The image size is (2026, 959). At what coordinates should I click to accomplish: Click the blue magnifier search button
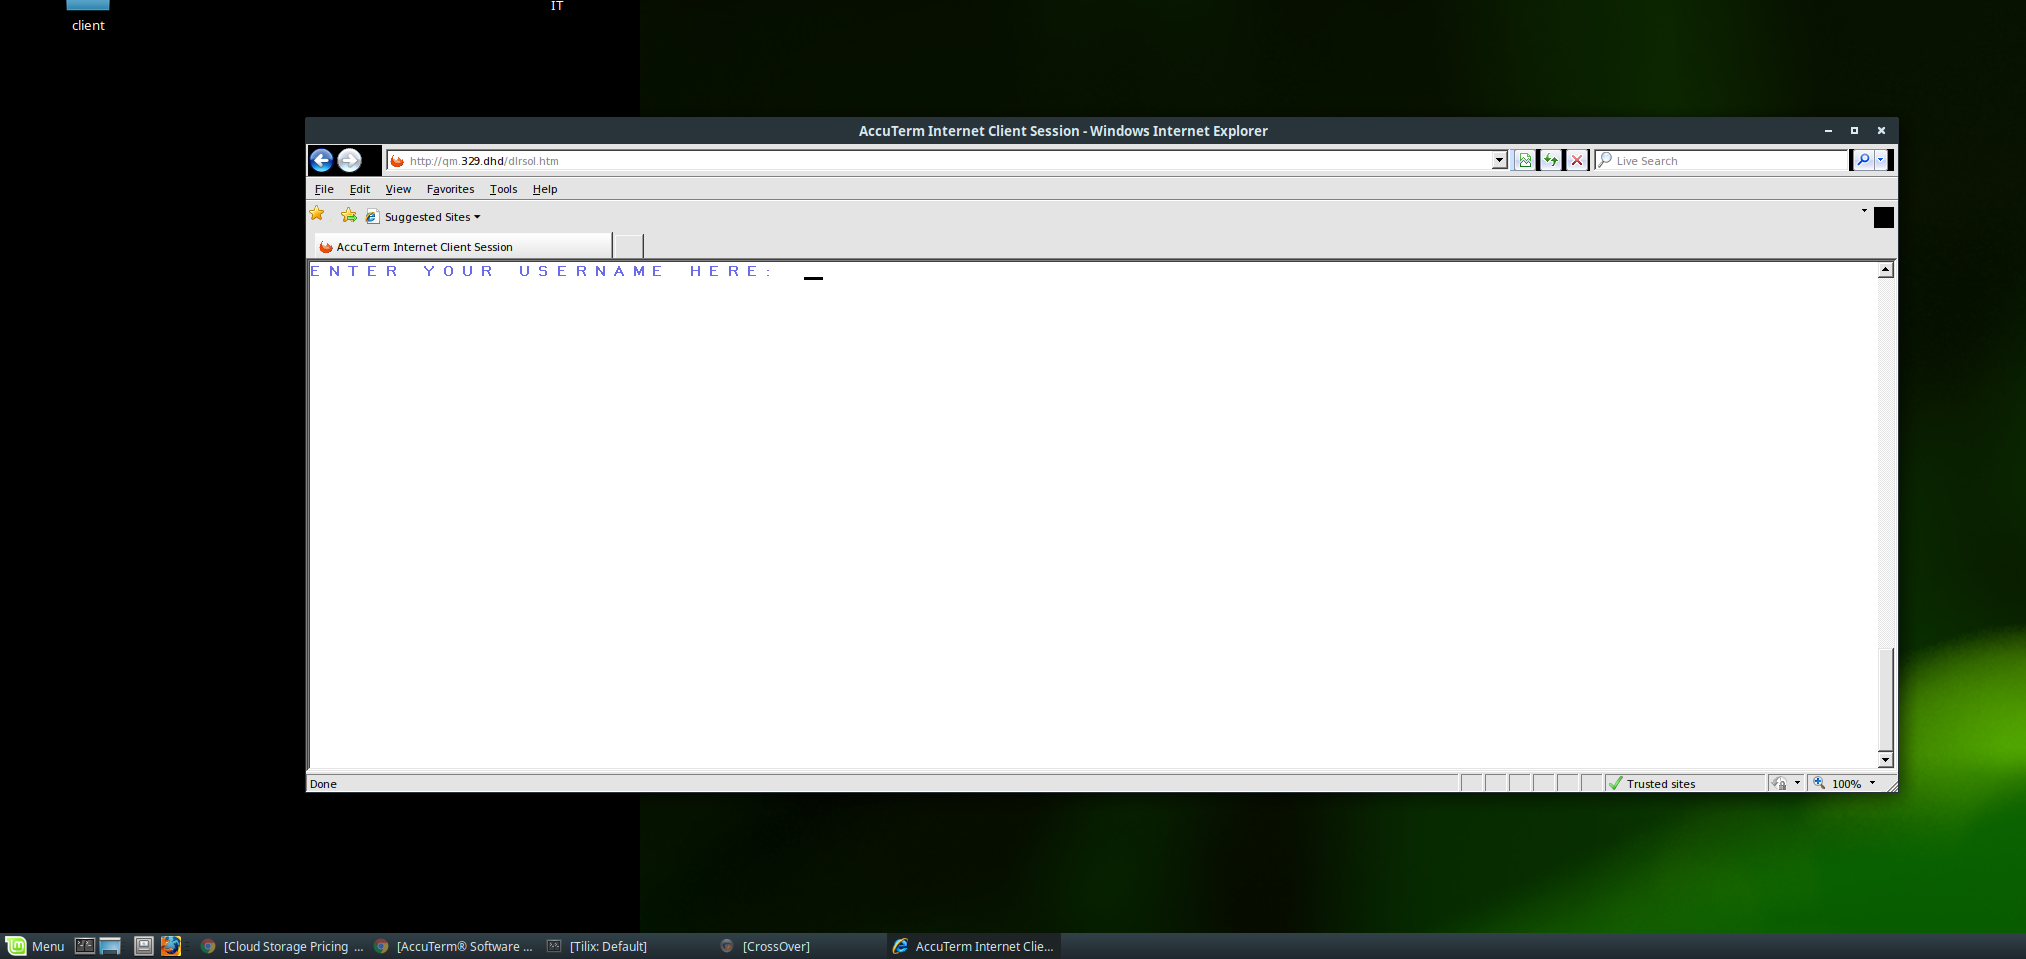1862,160
